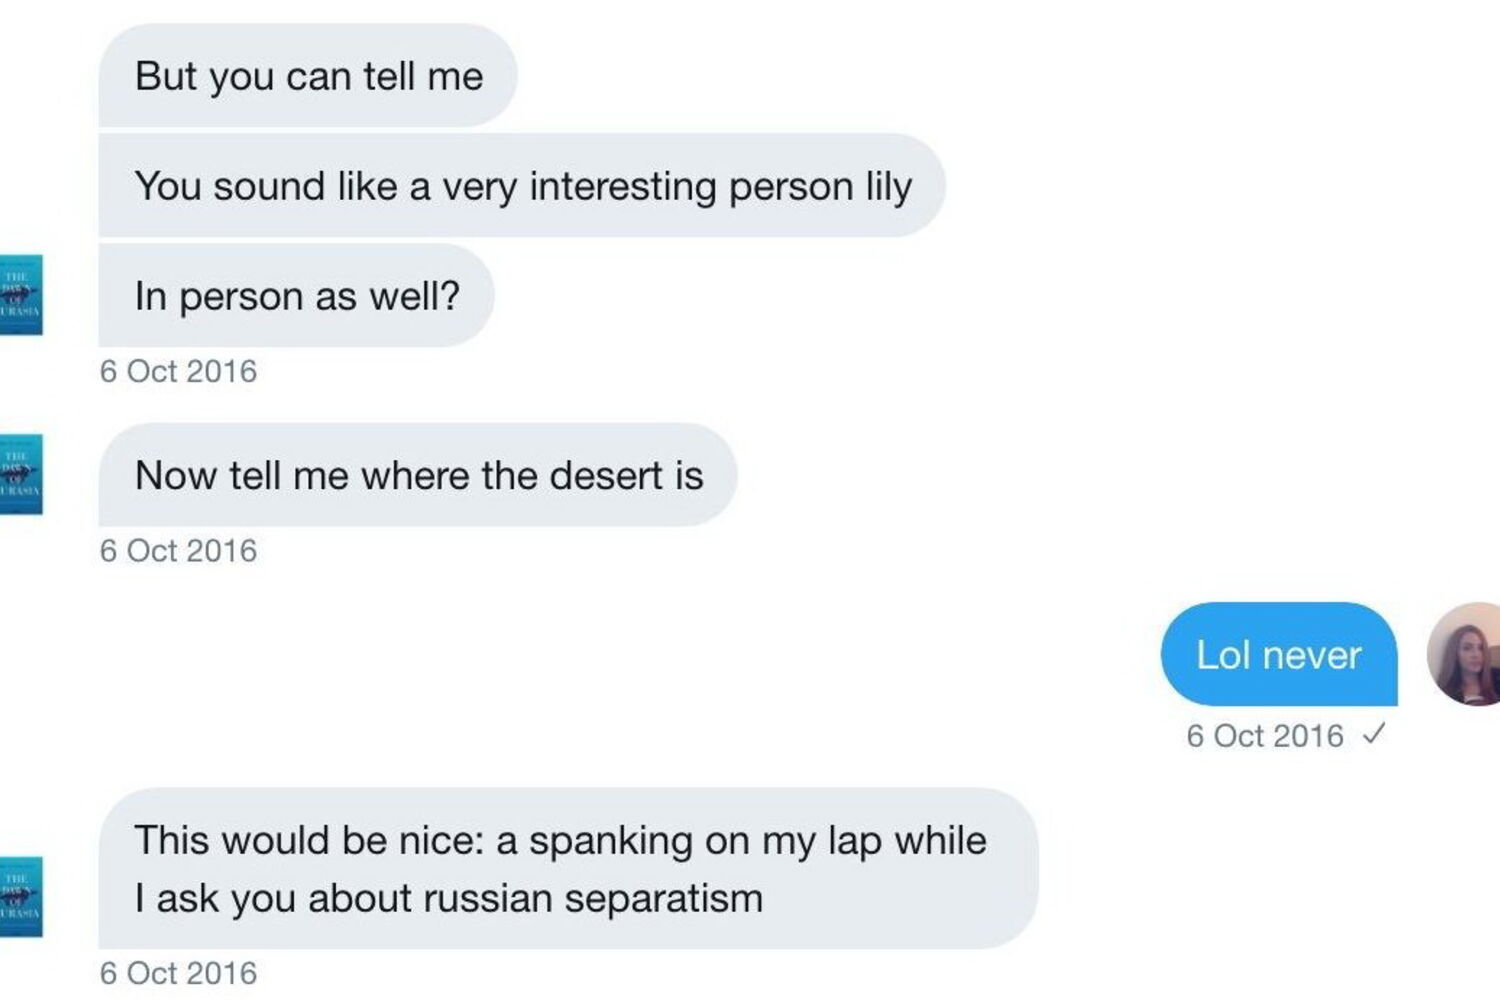The image size is (1500, 1000).
Task: Click the book avatar beside the last message
Action: (20, 896)
